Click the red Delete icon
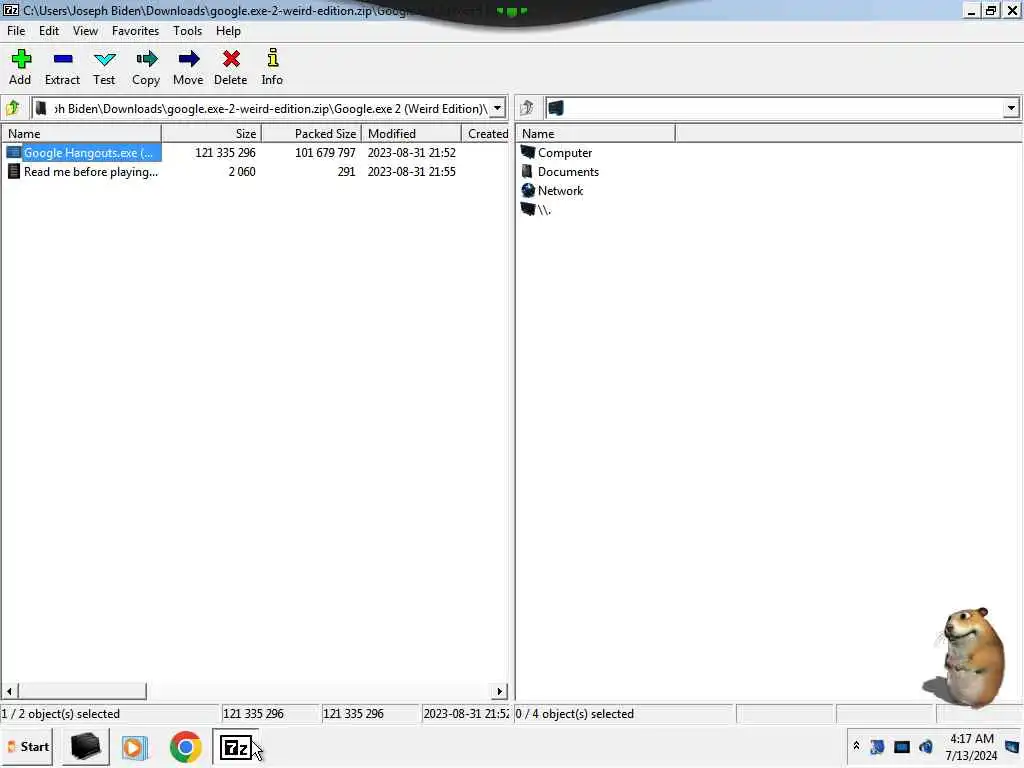Viewport: 1024px width, 768px height. point(231,59)
